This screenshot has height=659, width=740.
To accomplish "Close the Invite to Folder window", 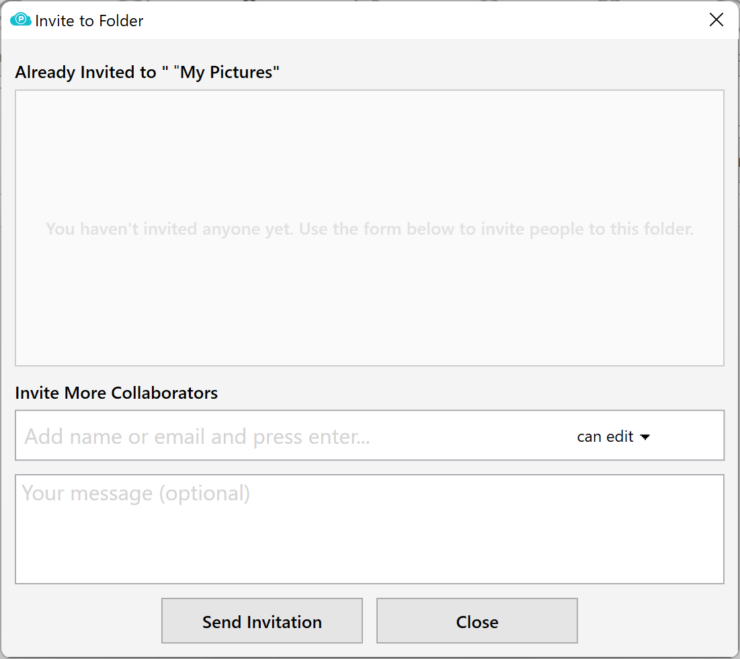I will click(x=716, y=20).
